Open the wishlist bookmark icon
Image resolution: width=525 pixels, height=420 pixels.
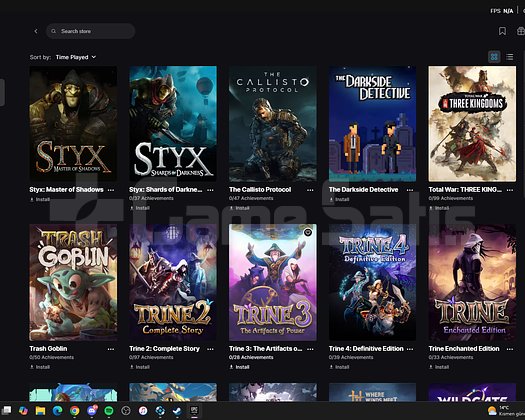coord(502,31)
